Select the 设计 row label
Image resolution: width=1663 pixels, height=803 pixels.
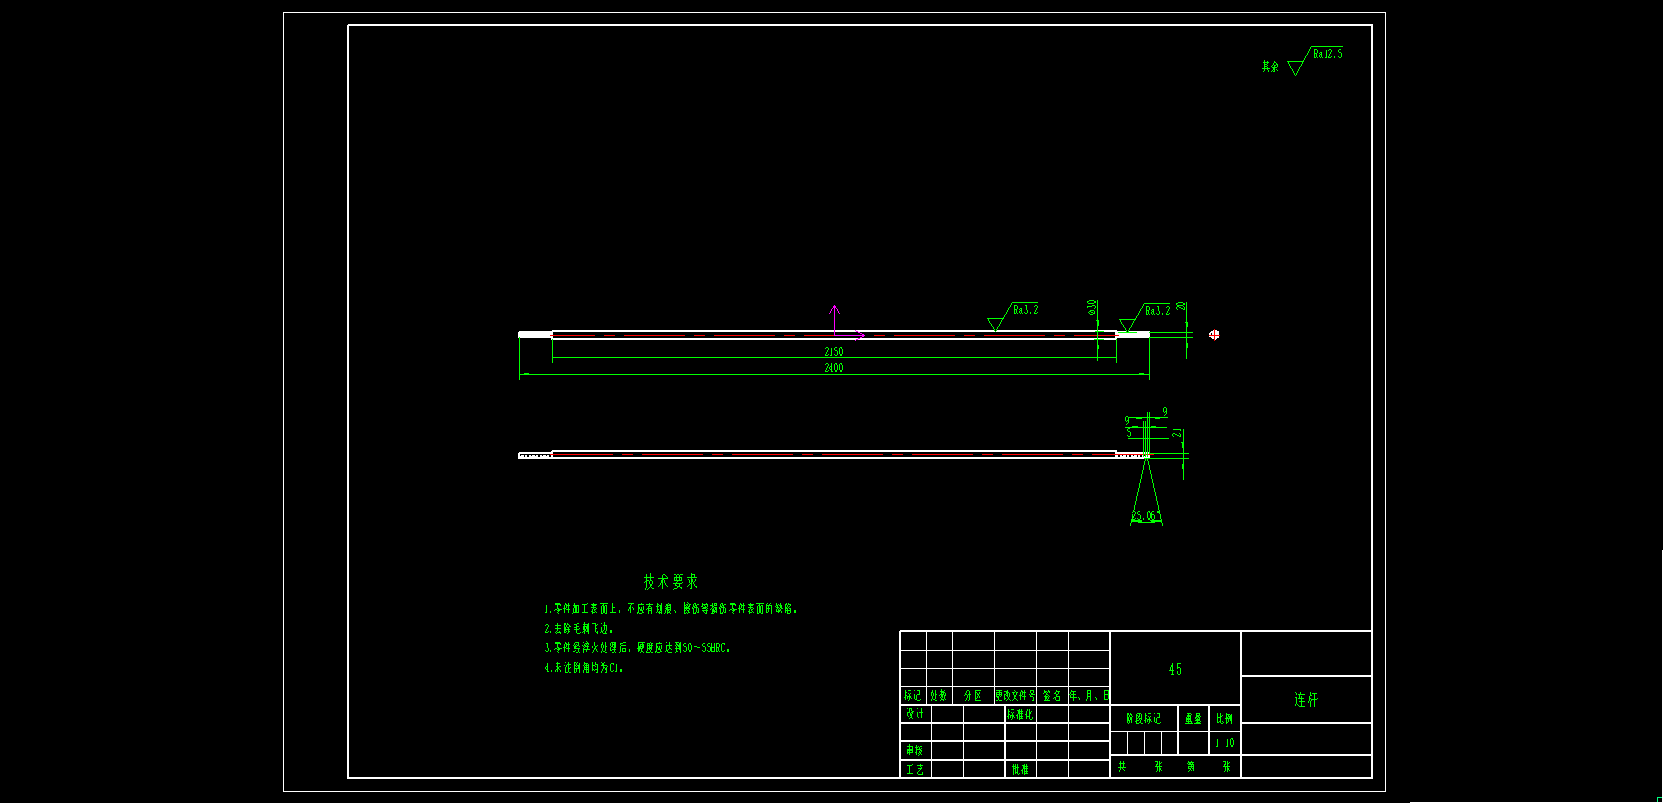click(x=915, y=714)
